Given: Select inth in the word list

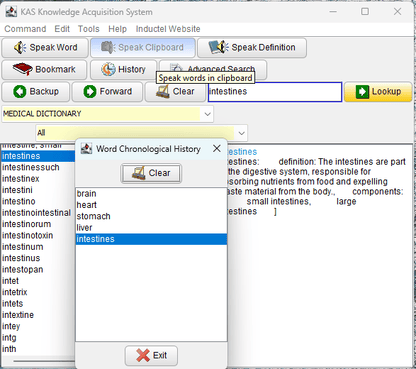Looking at the screenshot, I should (x=38, y=349).
